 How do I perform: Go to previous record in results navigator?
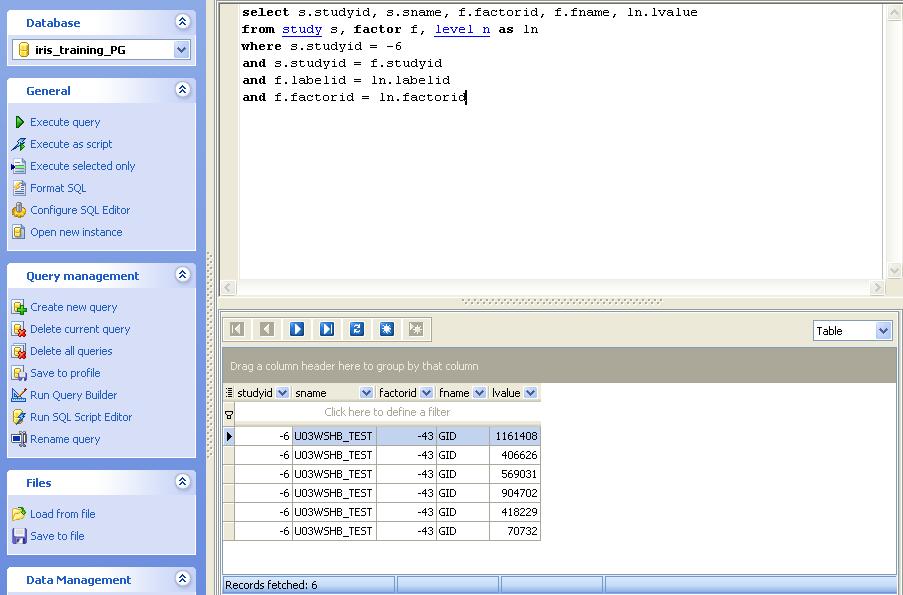click(x=267, y=329)
